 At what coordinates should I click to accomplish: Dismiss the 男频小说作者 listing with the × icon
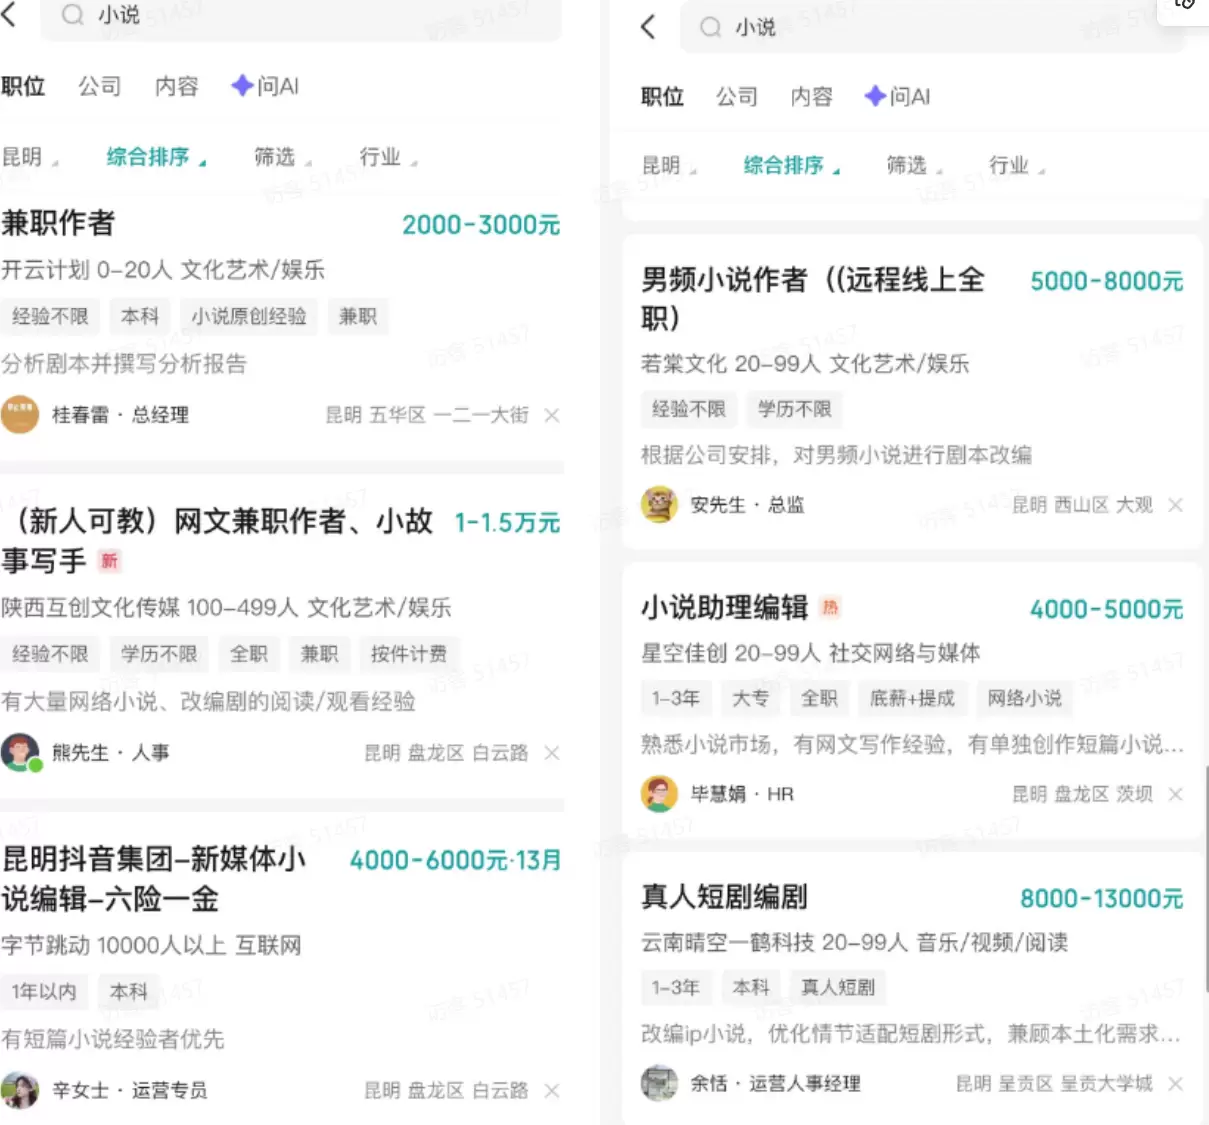pos(1175,504)
